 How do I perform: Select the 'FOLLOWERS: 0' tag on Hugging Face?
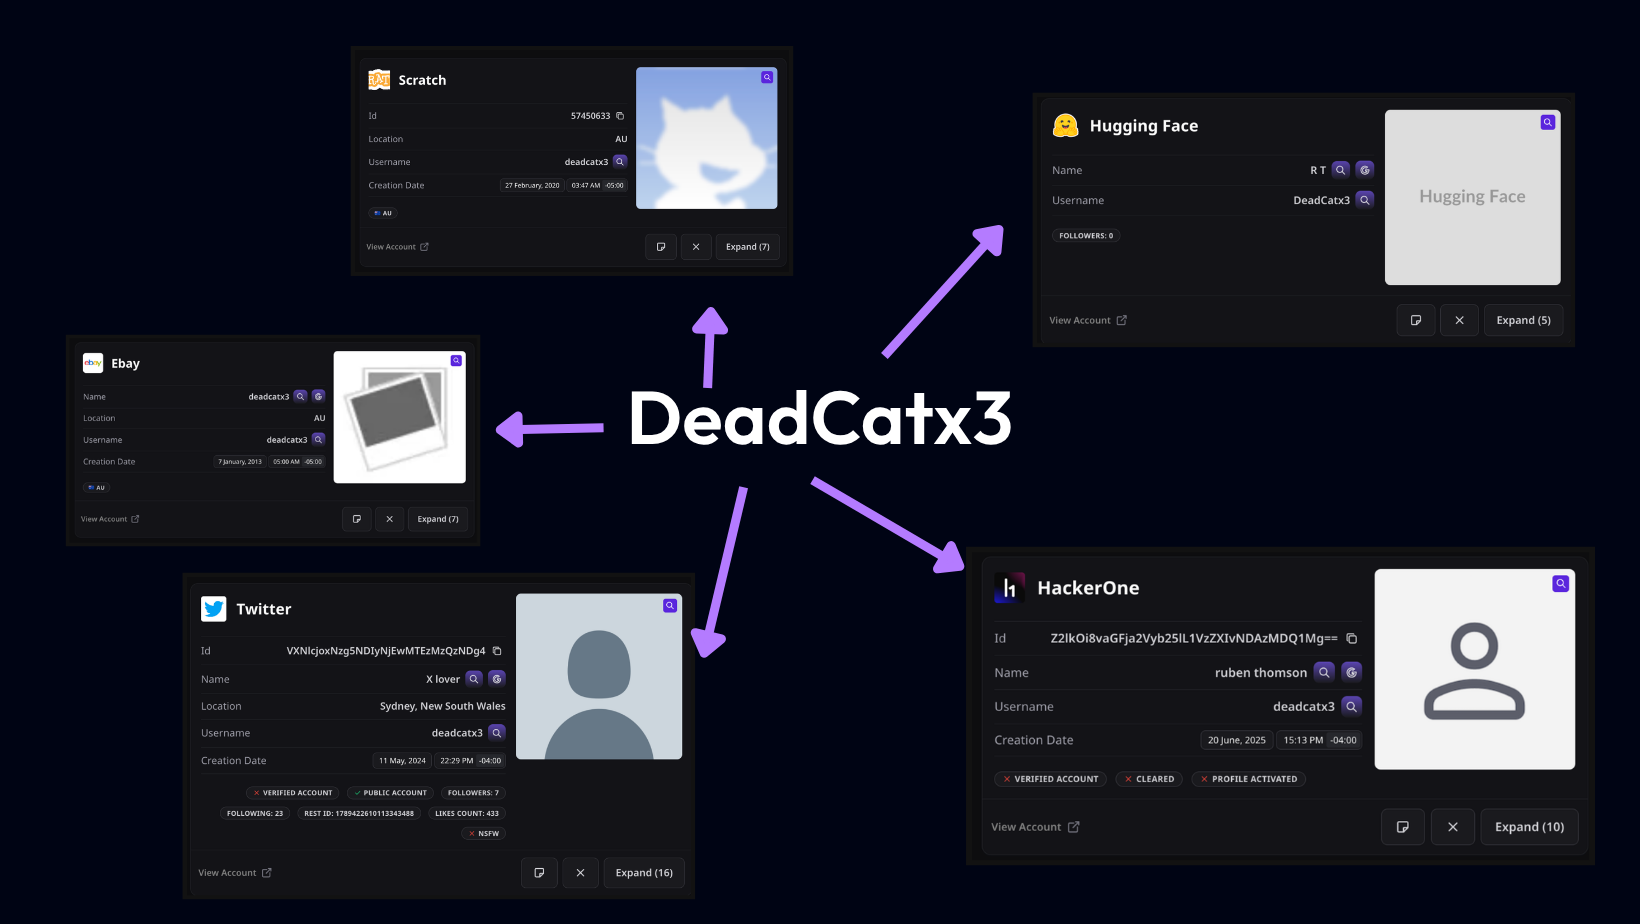(1086, 236)
